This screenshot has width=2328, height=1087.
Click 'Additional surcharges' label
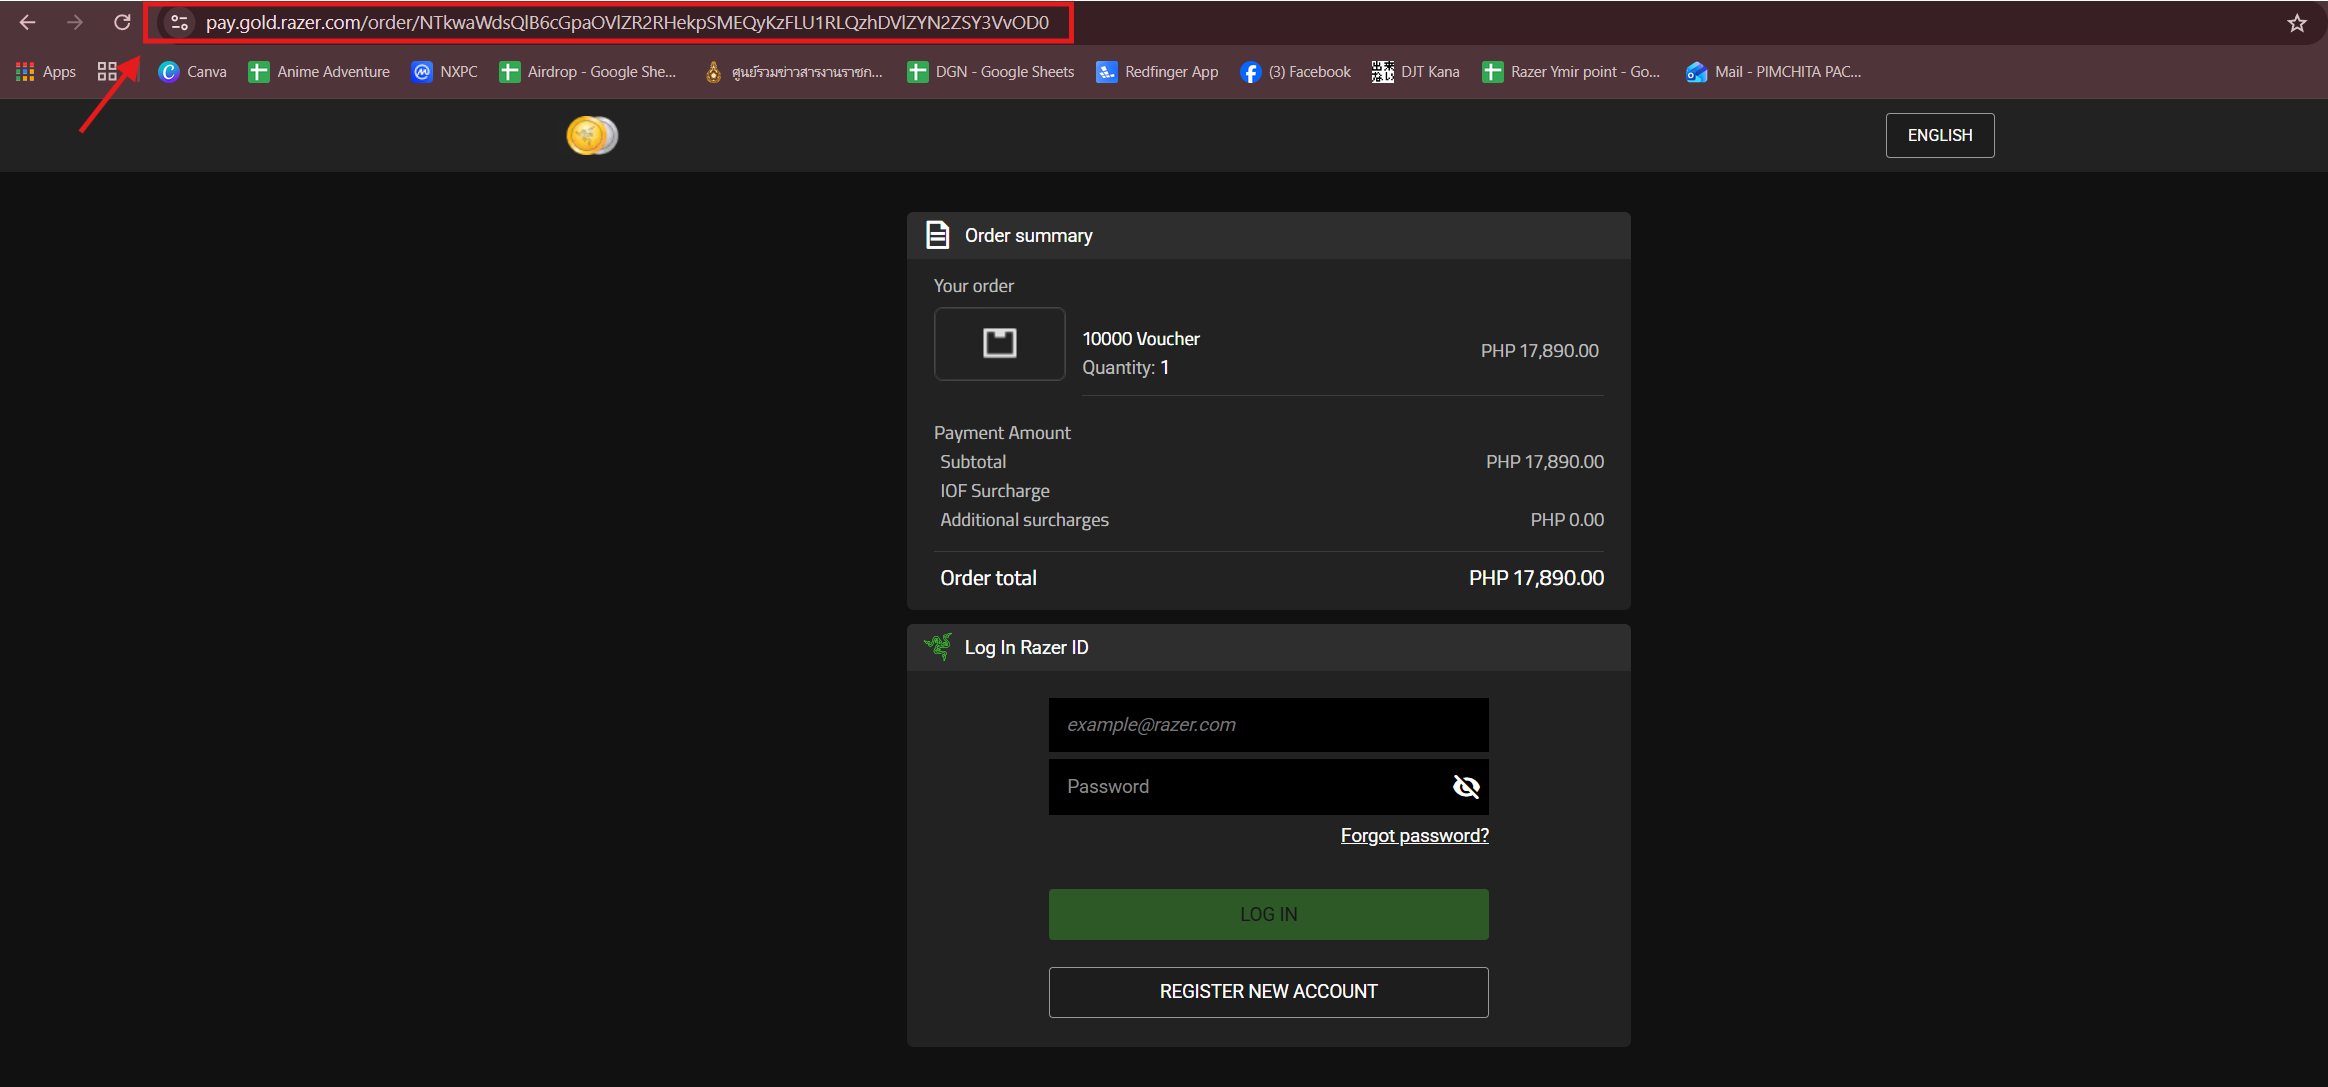click(1024, 520)
